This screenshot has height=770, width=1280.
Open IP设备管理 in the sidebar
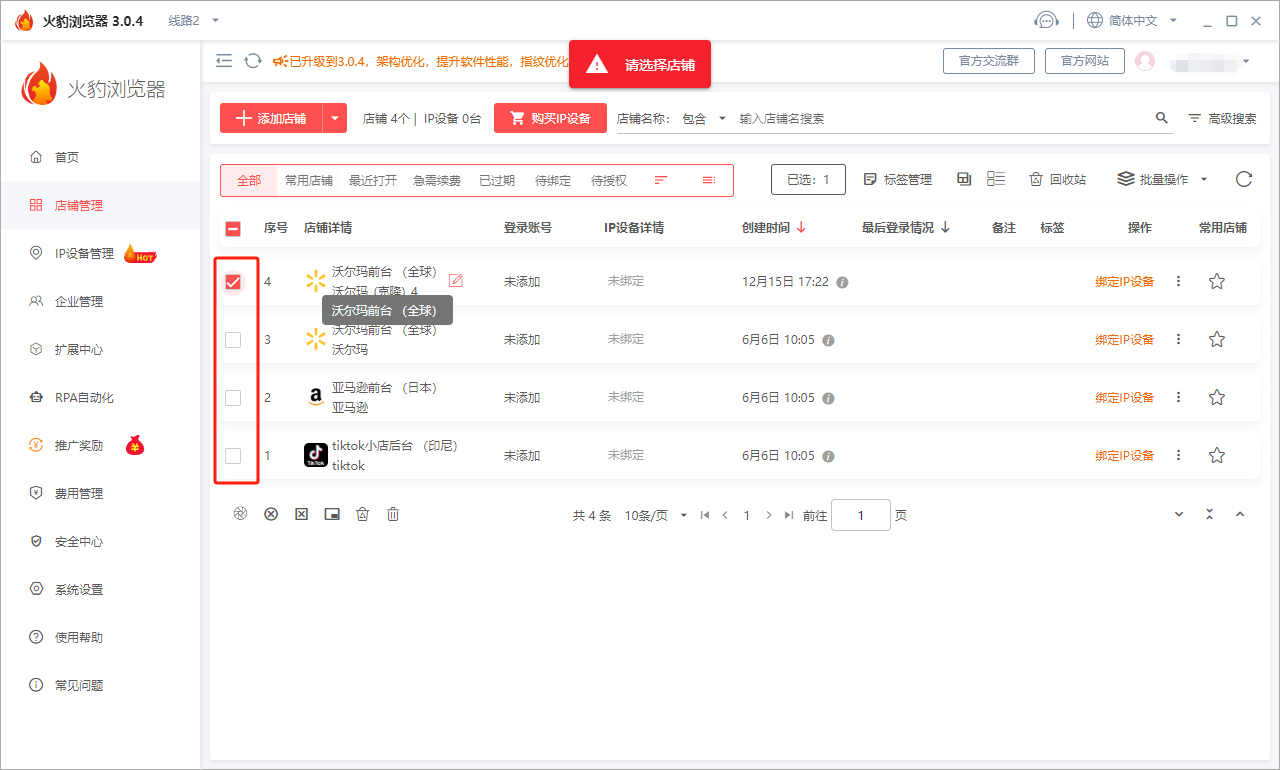[x=84, y=254]
